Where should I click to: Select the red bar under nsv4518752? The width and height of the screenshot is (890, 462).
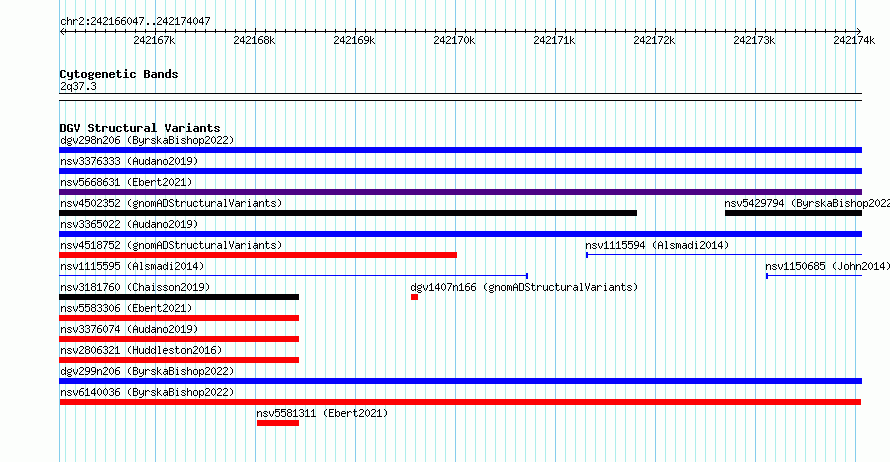pos(258,255)
